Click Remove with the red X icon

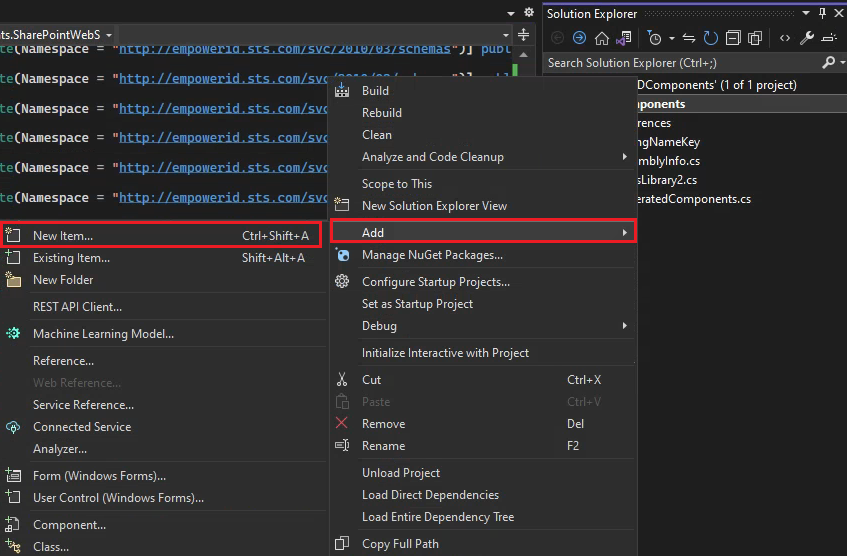coord(483,424)
